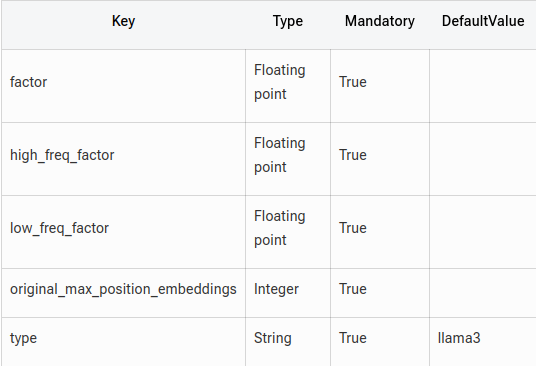This screenshot has height=366, width=536.
Task: Click the Type column header
Action: tap(288, 21)
